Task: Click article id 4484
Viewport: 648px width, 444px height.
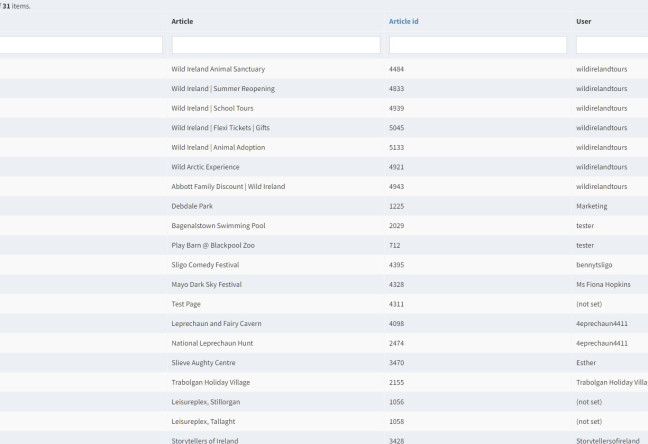Action: (396, 69)
